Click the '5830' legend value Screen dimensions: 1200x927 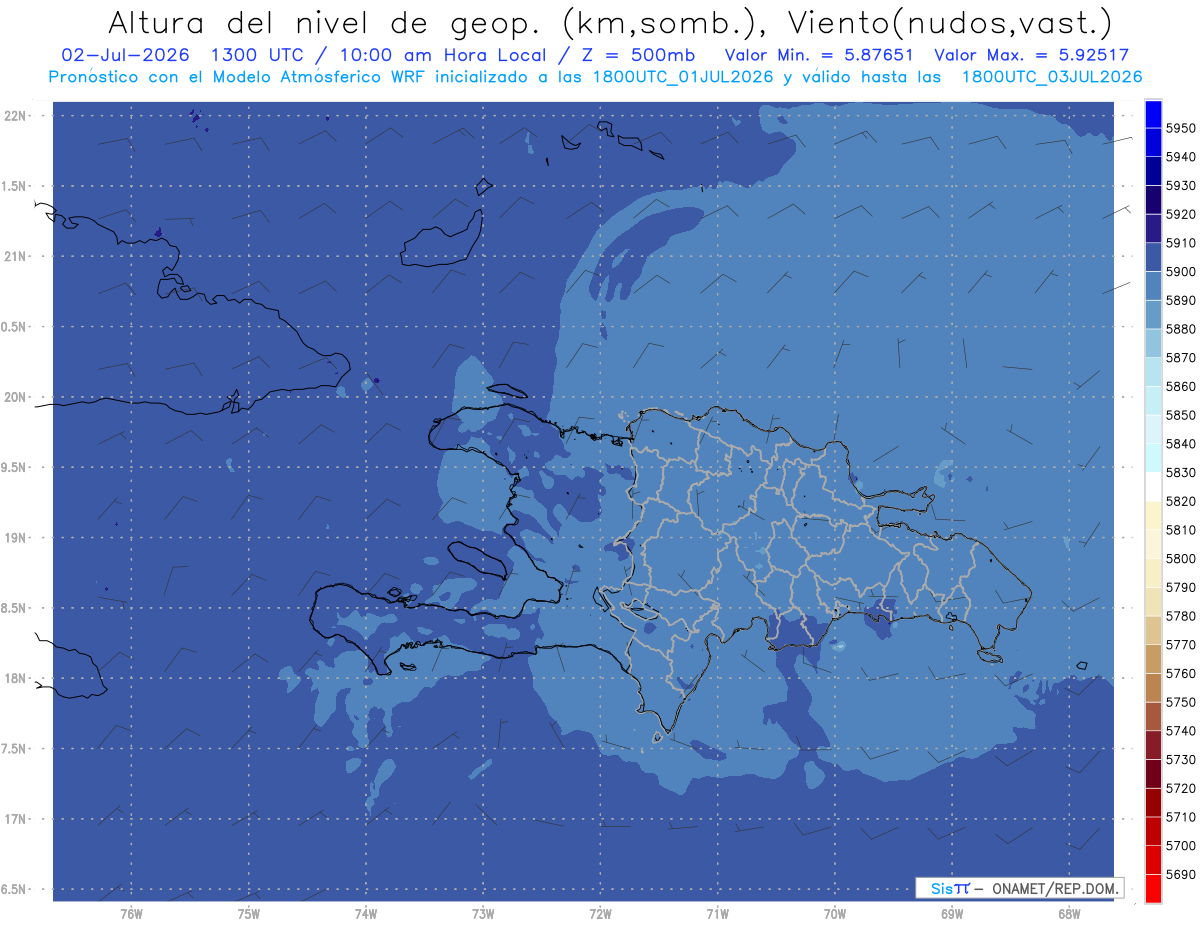click(x=1180, y=473)
